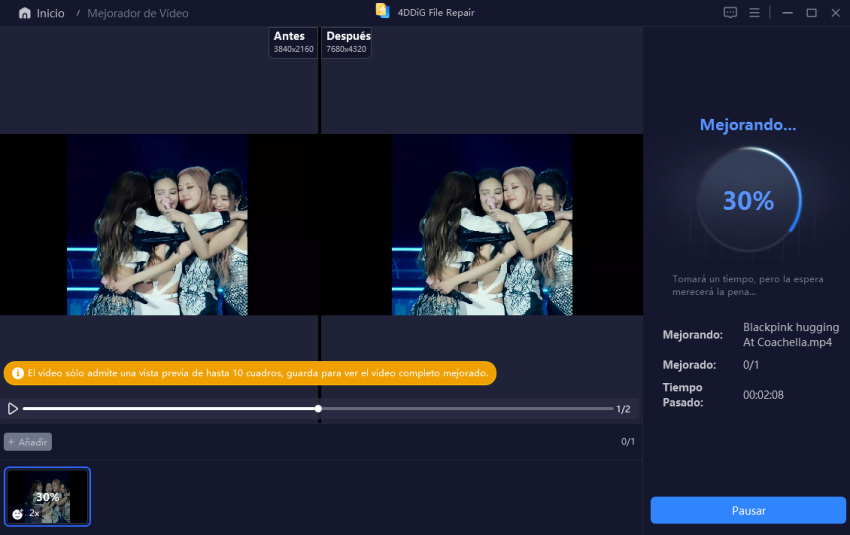Click the Después preview image

coord(482,224)
